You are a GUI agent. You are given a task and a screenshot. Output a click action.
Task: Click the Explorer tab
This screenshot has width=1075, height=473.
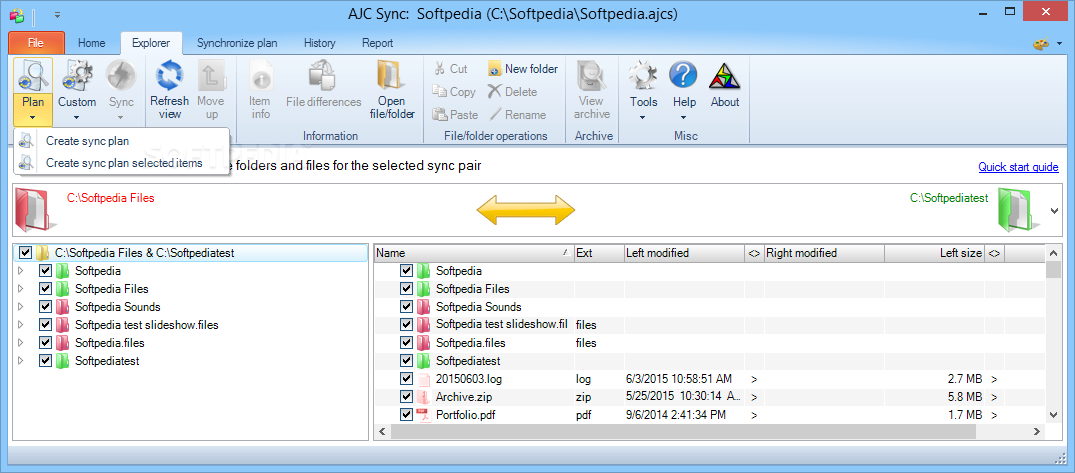[152, 43]
